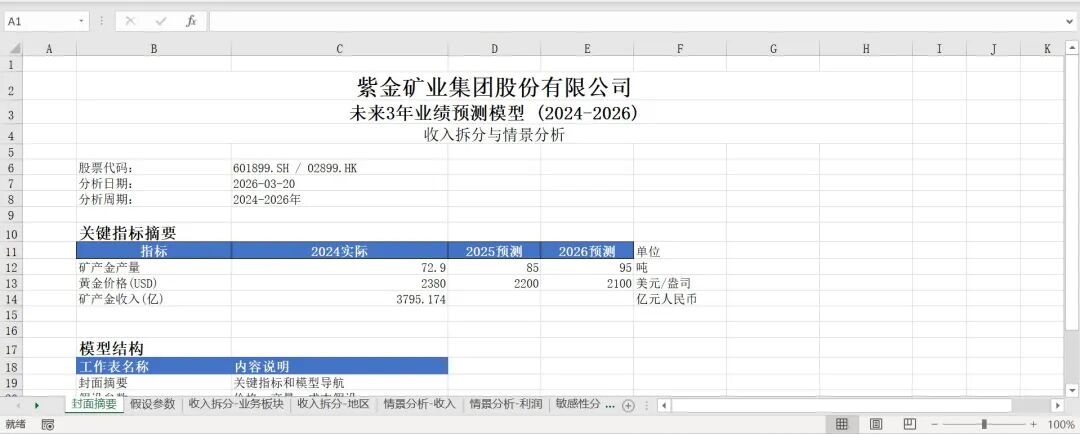The image size is (1080, 434).
Task: Select column F header
Action: [x=680, y=49]
